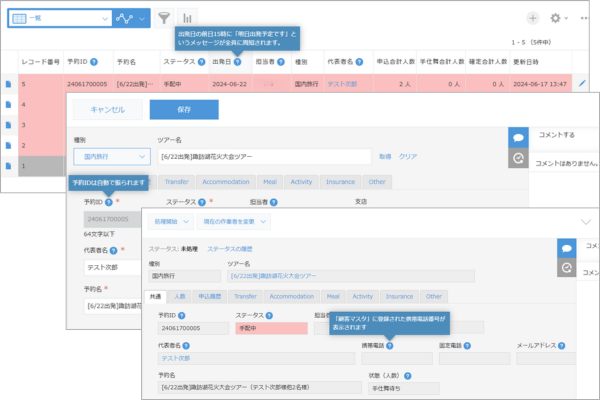Click help icon next to 予約ID column header
The image size is (600, 400).
coord(94,62)
